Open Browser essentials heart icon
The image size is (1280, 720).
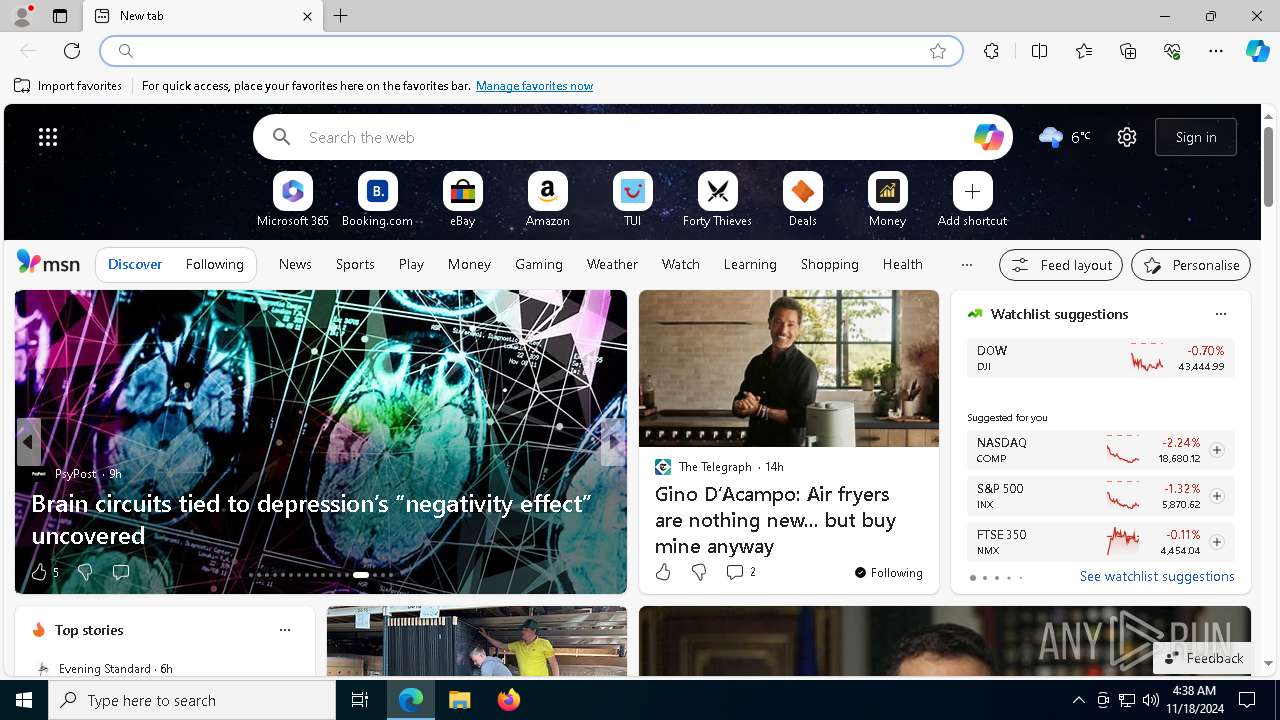point(1172,51)
